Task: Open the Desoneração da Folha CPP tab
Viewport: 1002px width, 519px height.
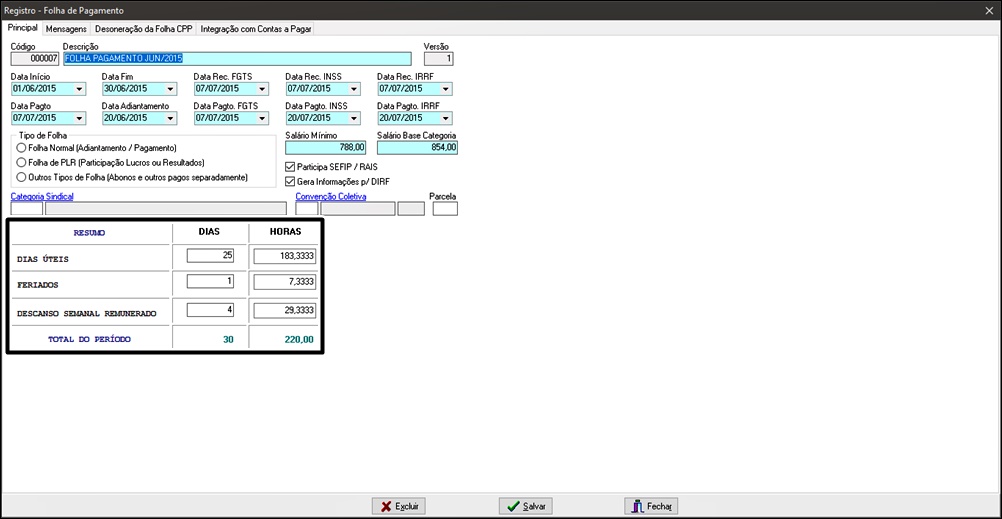Action: pyautogui.click(x=144, y=29)
